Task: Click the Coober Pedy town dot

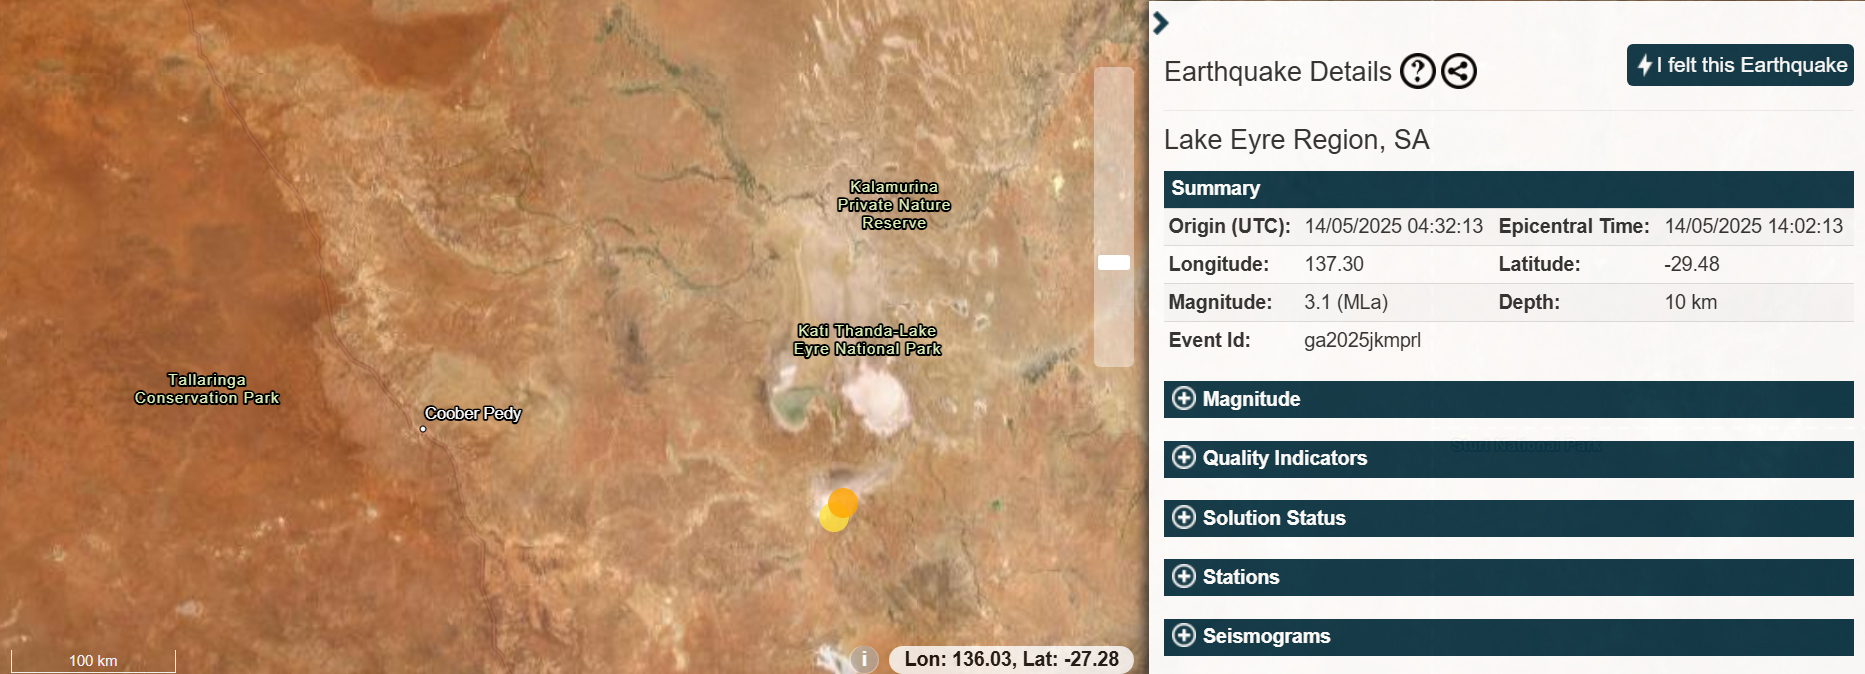Action: click(423, 429)
